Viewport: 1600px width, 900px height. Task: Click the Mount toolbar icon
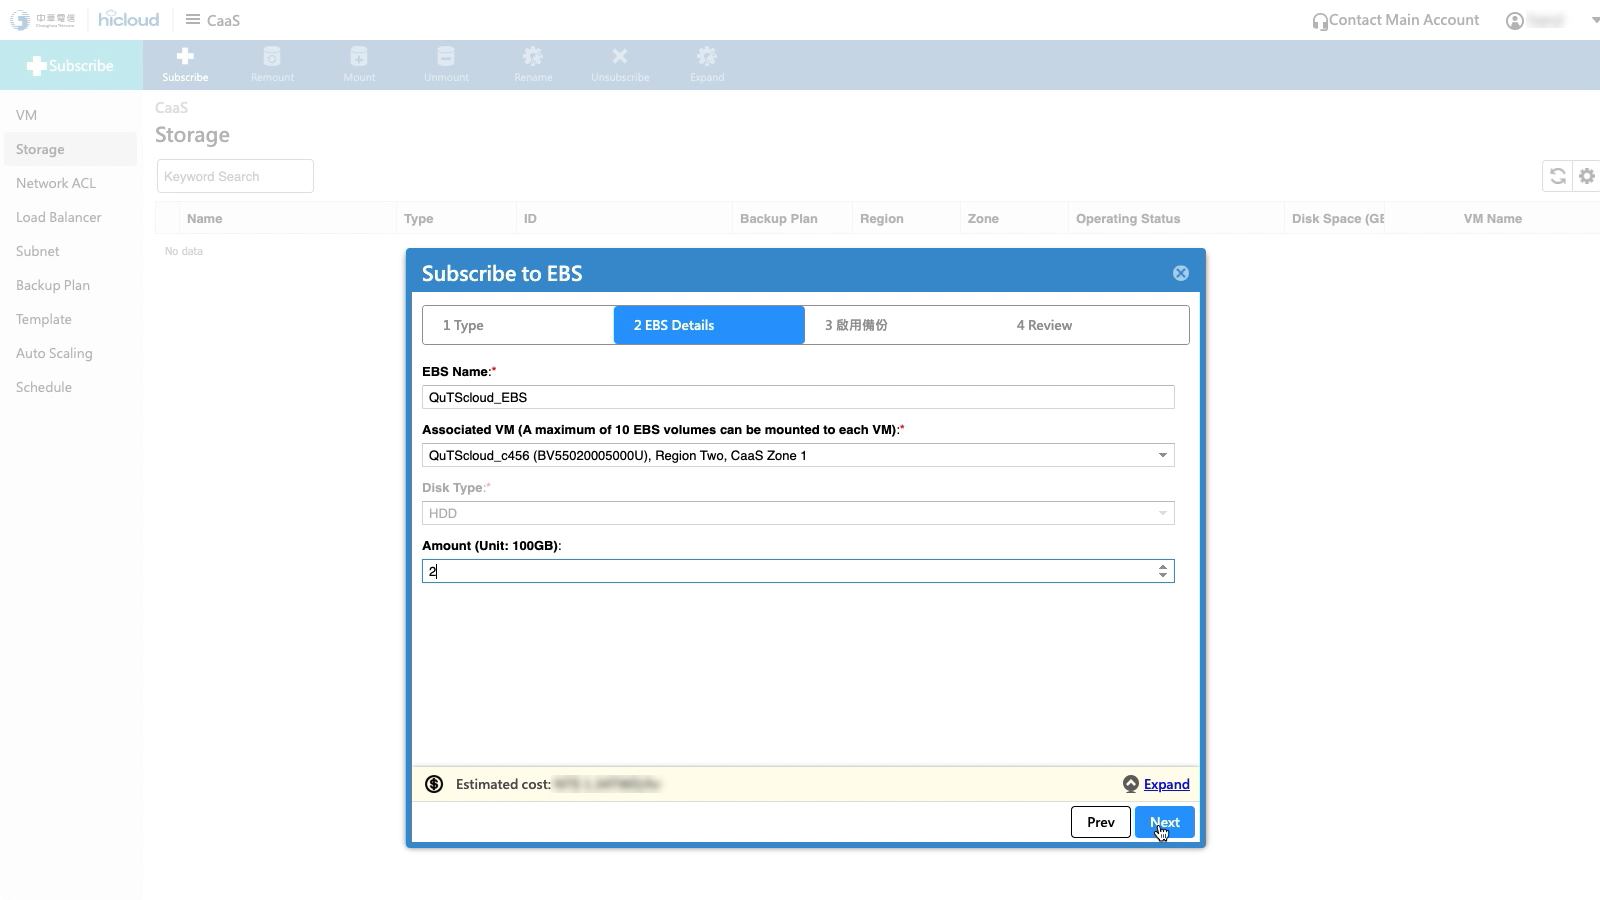point(359,57)
